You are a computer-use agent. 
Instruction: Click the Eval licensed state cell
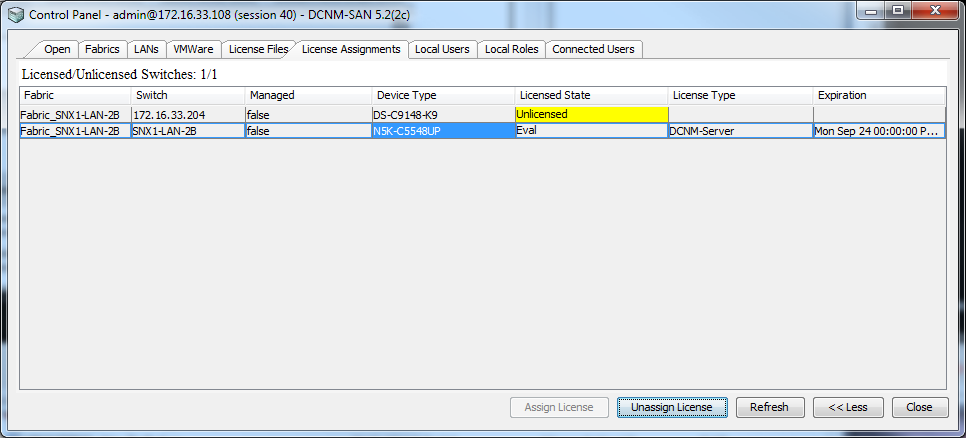592,131
